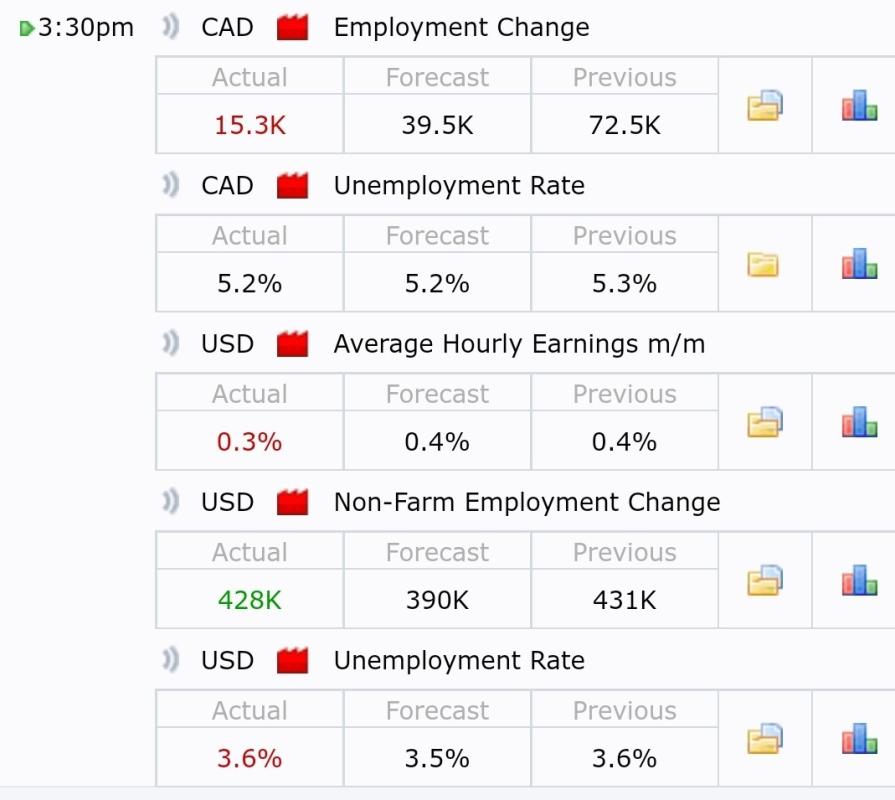Click the green arrow next to 3:30pm
Image resolution: width=895 pixels, height=800 pixels.
(x=27, y=28)
